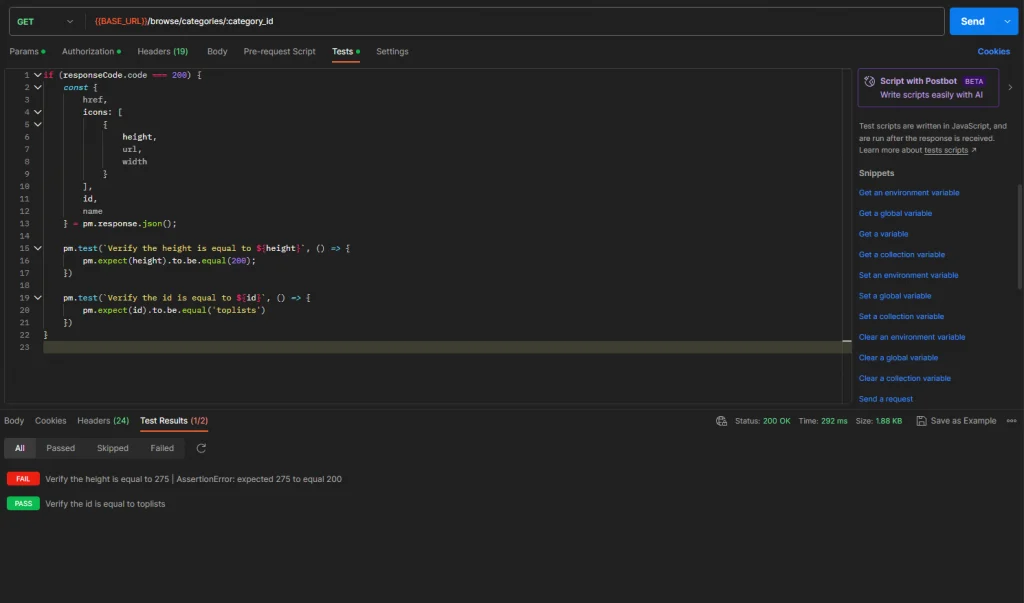1024x603 pixels.
Task: Collapse the code fold on line 1
Action: click(x=37, y=75)
